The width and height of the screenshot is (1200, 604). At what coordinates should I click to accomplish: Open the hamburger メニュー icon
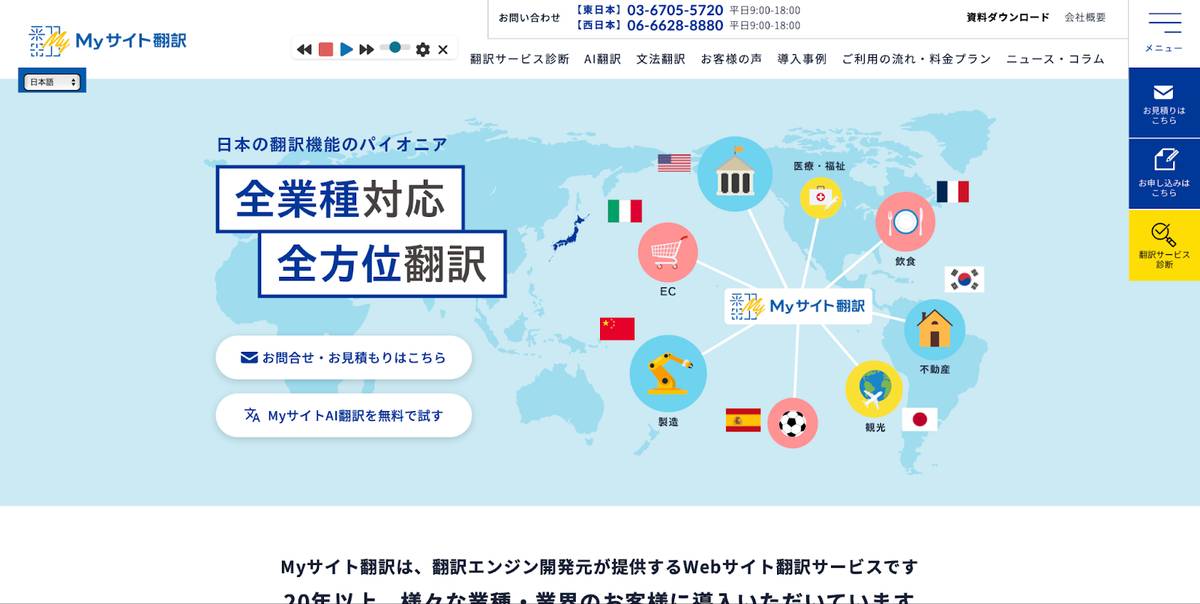[1164, 24]
